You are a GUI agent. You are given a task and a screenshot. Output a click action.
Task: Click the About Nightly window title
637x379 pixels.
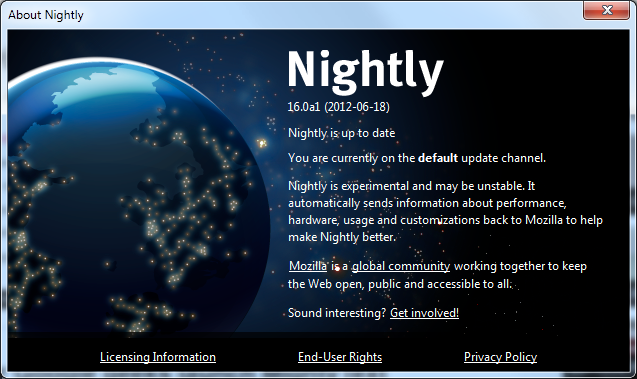pos(46,15)
